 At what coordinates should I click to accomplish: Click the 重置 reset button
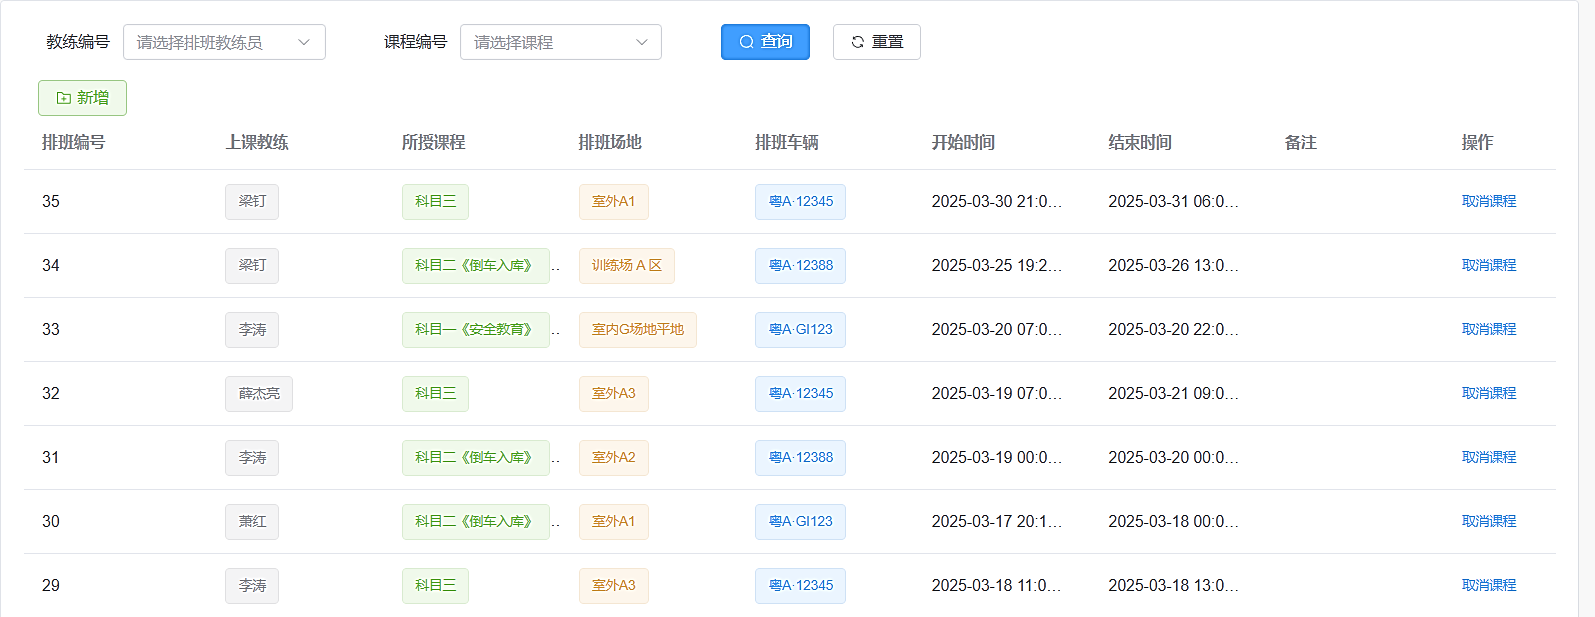(x=876, y=42)
